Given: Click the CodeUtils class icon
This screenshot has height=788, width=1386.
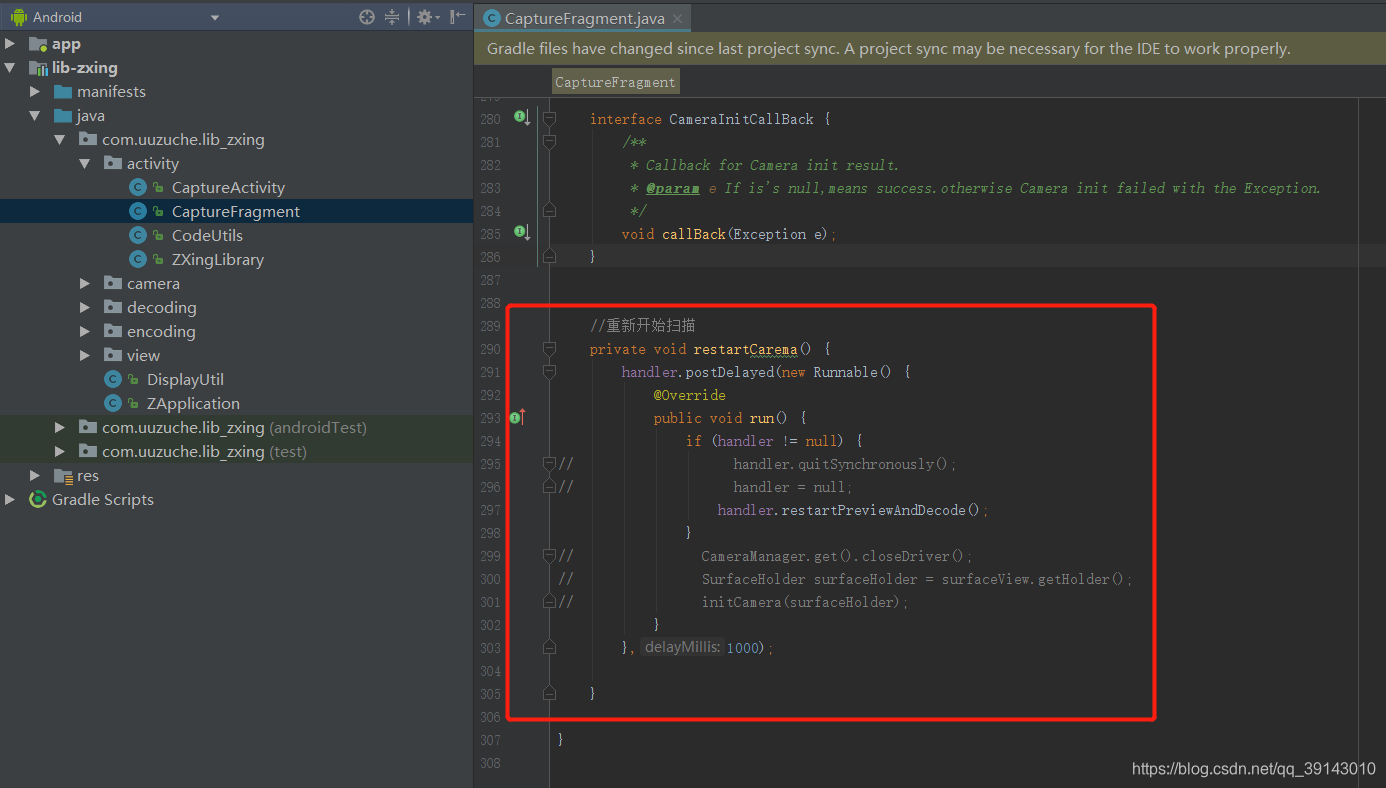Looking at the screenshot, I should coord(138,236).
